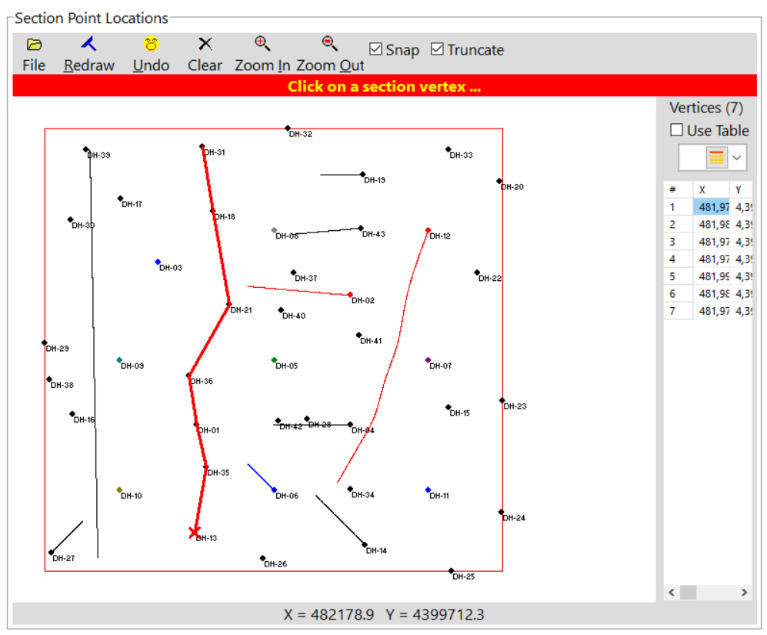Image resolution: width=767 pixels, height=635 pixels.
Task: Select vertex row 1 X value
Action: coord(713,207)
